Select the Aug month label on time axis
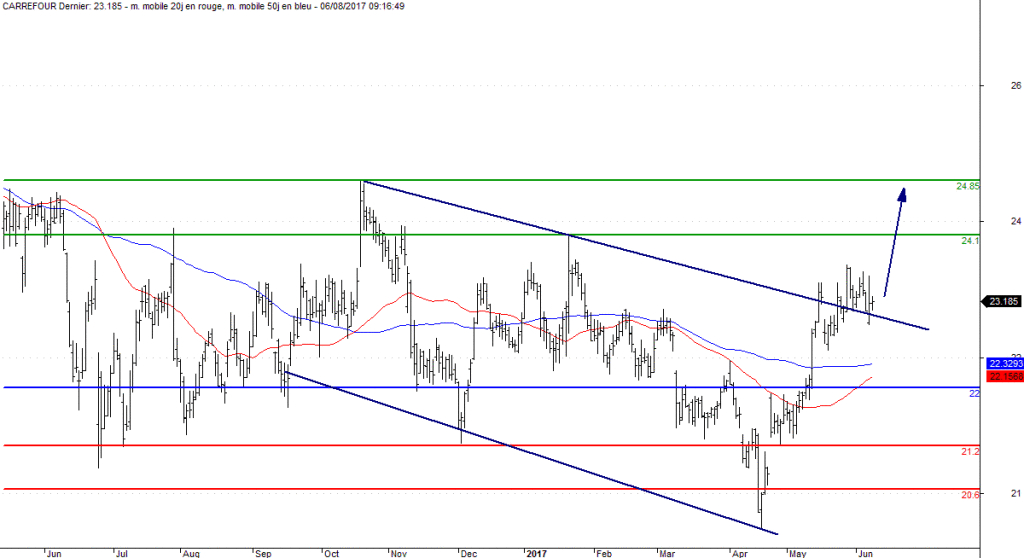1024x558 pixels. pos(191,553)
